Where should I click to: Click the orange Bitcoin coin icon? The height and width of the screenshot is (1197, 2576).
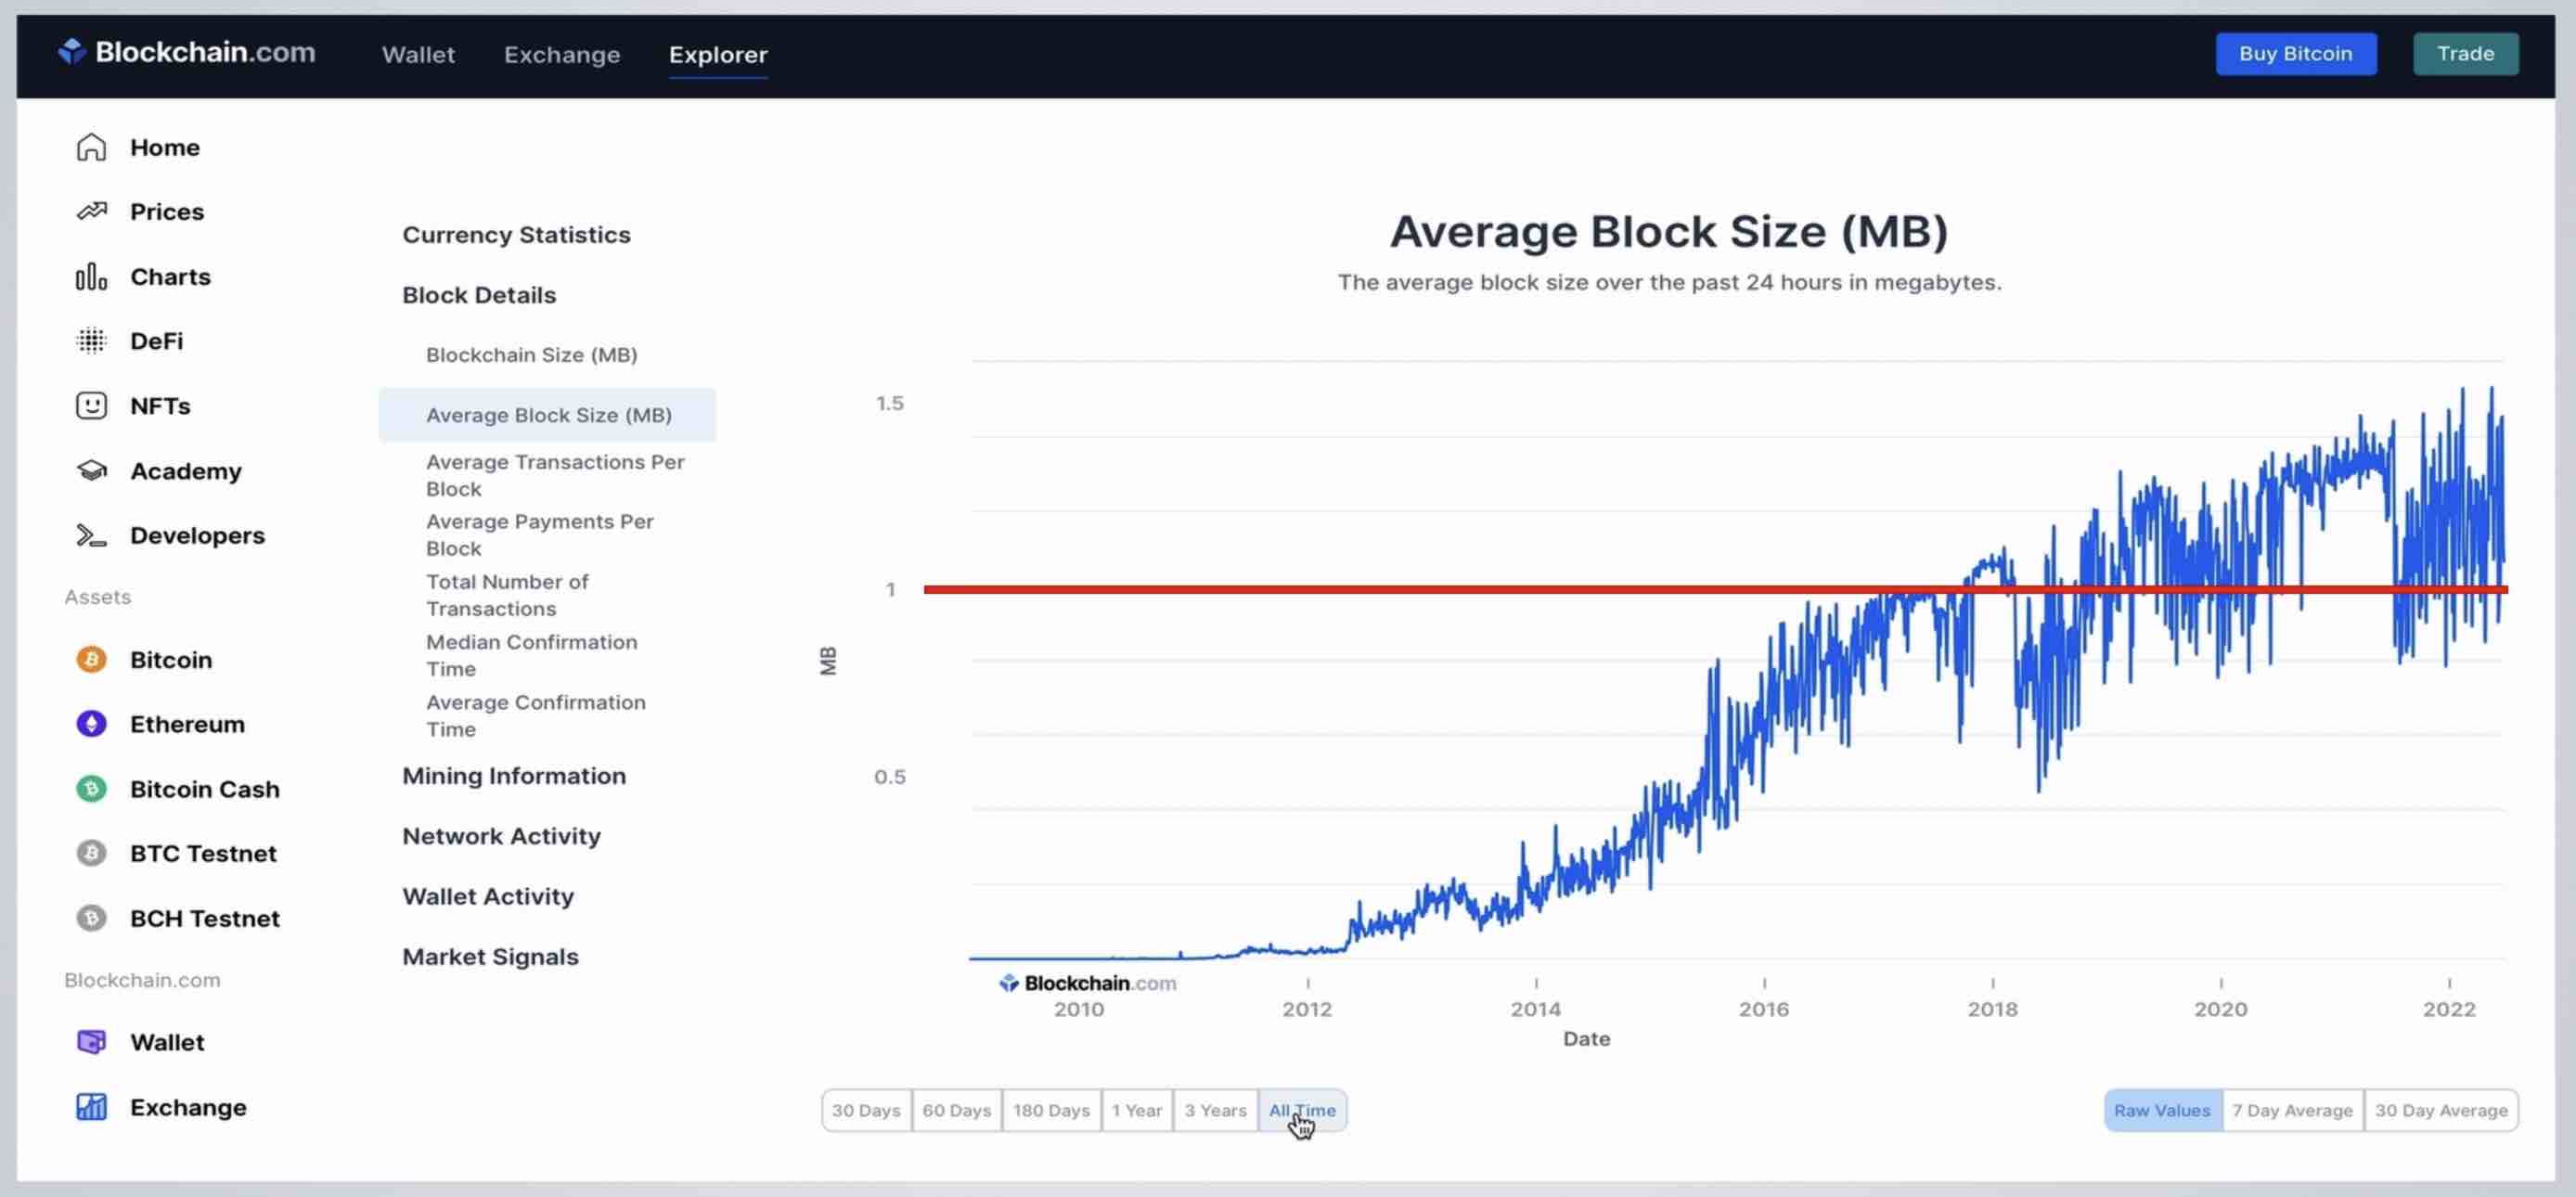91,659
